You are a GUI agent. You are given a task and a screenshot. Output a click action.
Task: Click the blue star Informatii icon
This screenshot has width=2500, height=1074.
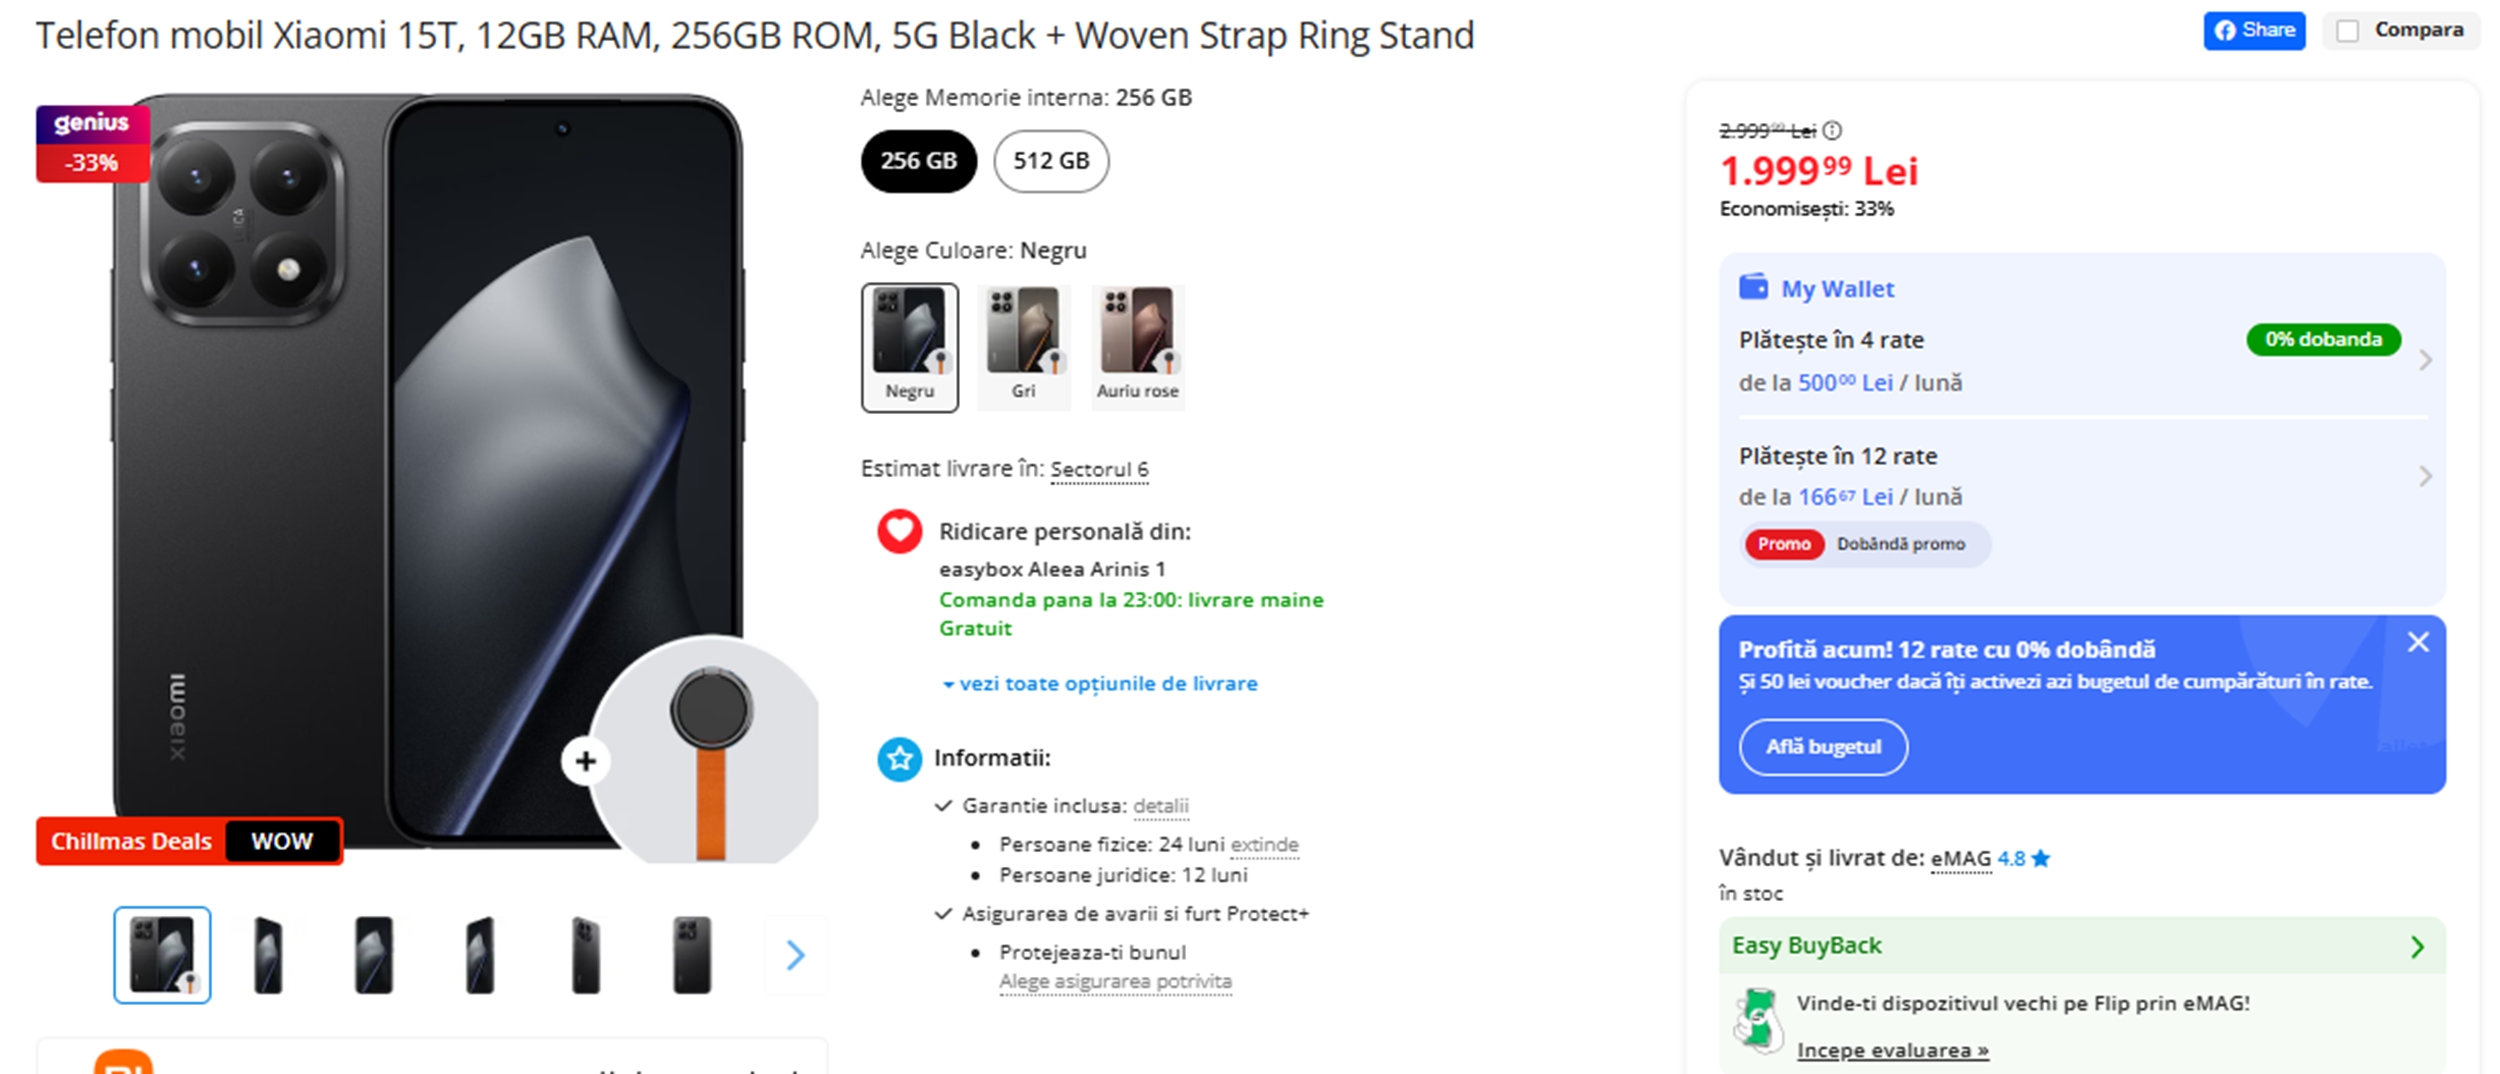coord(899,759)
